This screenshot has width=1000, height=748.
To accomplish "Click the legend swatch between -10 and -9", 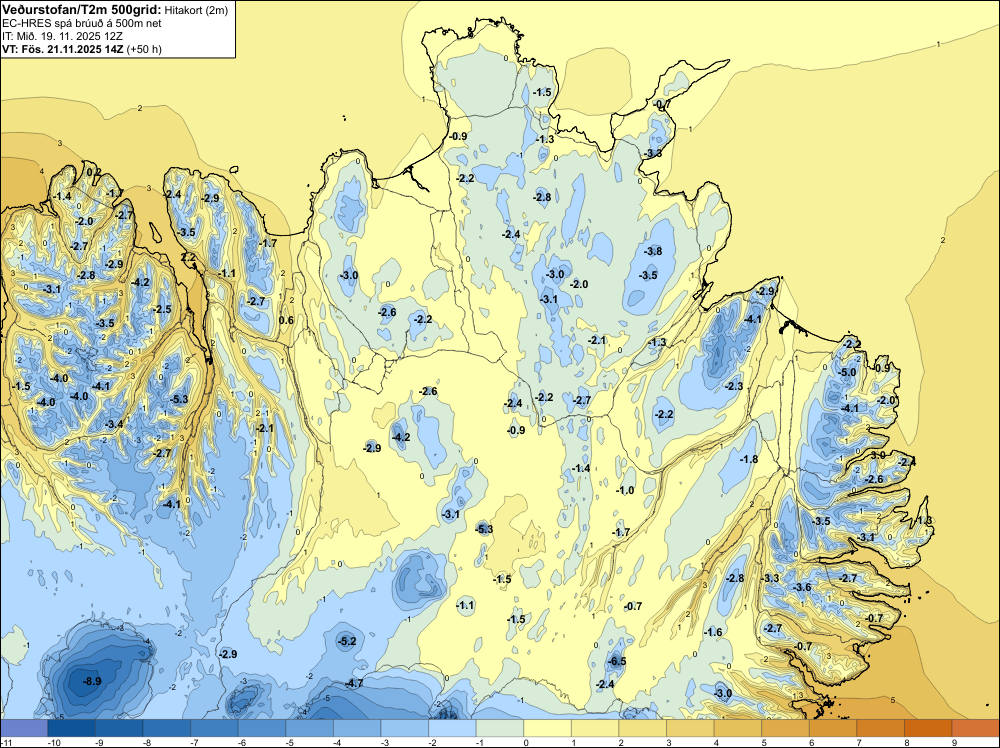I will pos(71,728).
